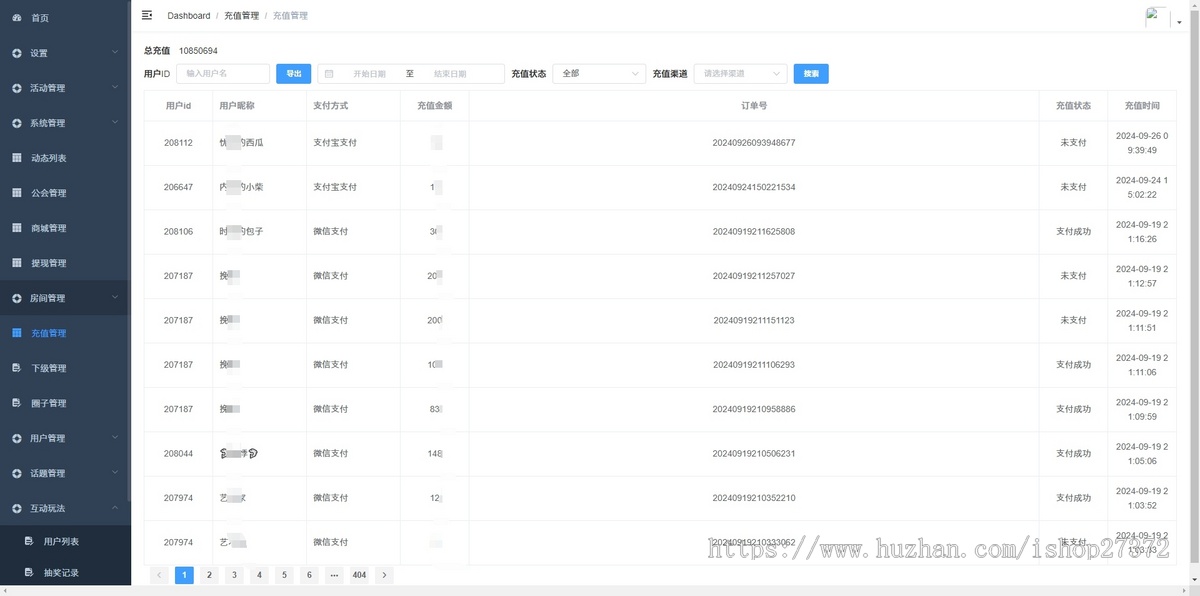This screenshot has height=596, width=1200.
Task: Open 下级管理 via its document icon
Action: [17, 368]
